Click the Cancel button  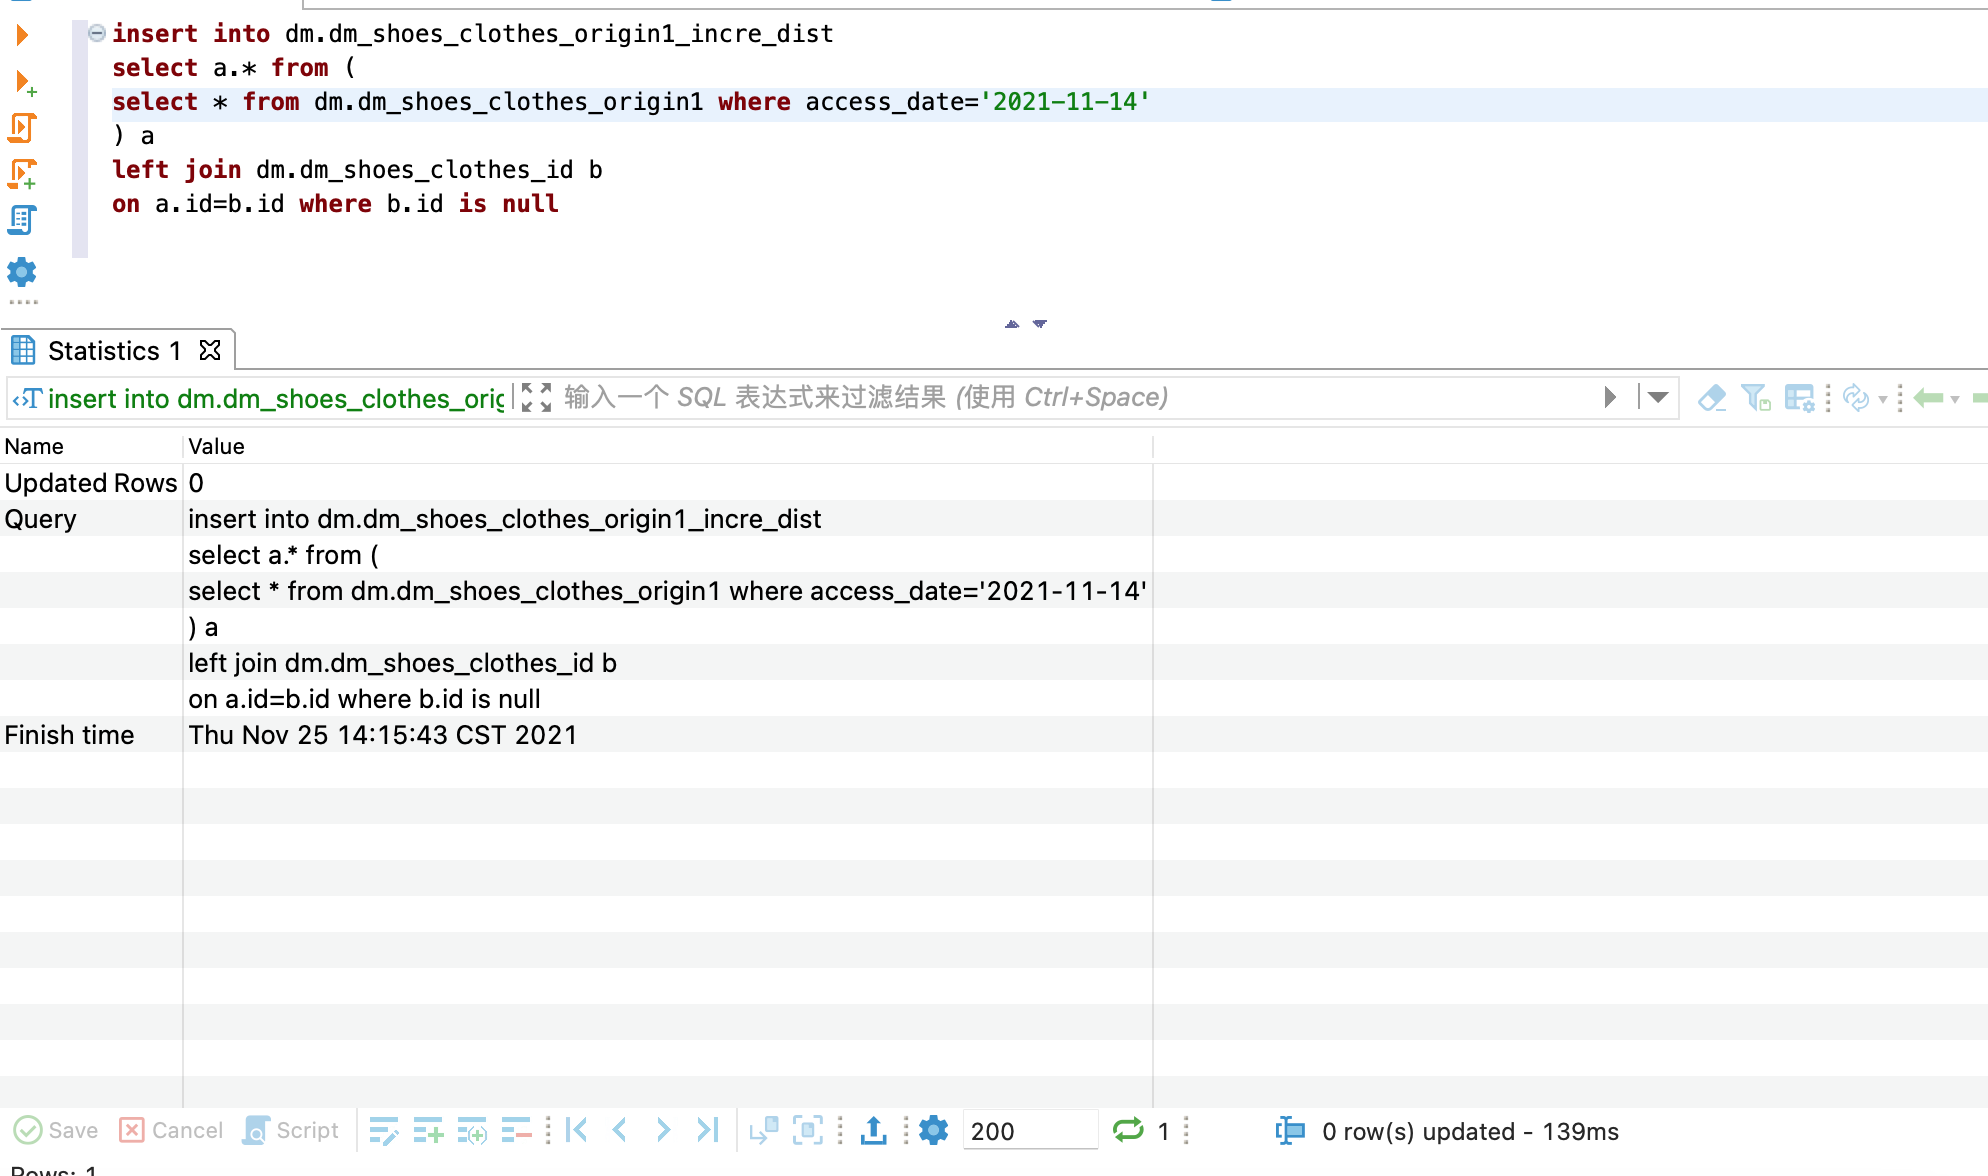click(171, 1130)
